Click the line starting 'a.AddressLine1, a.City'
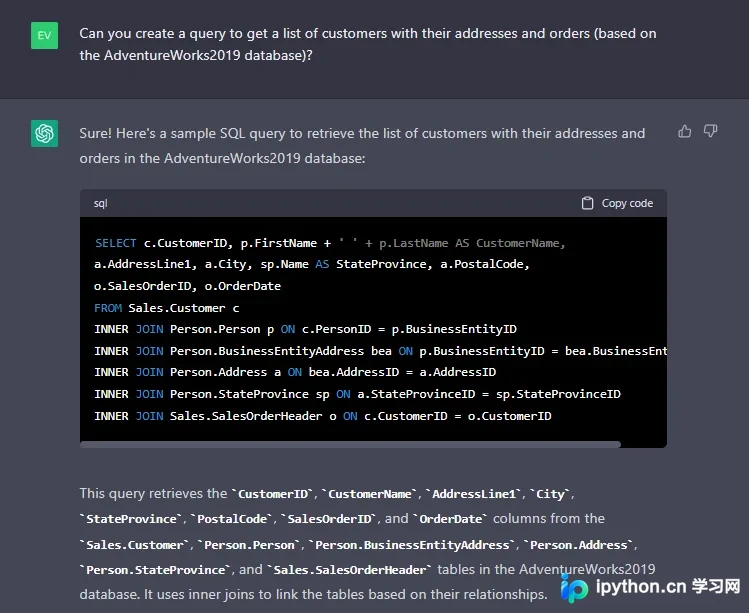Viewport: 749px width, 613px height. click(311, 264)
